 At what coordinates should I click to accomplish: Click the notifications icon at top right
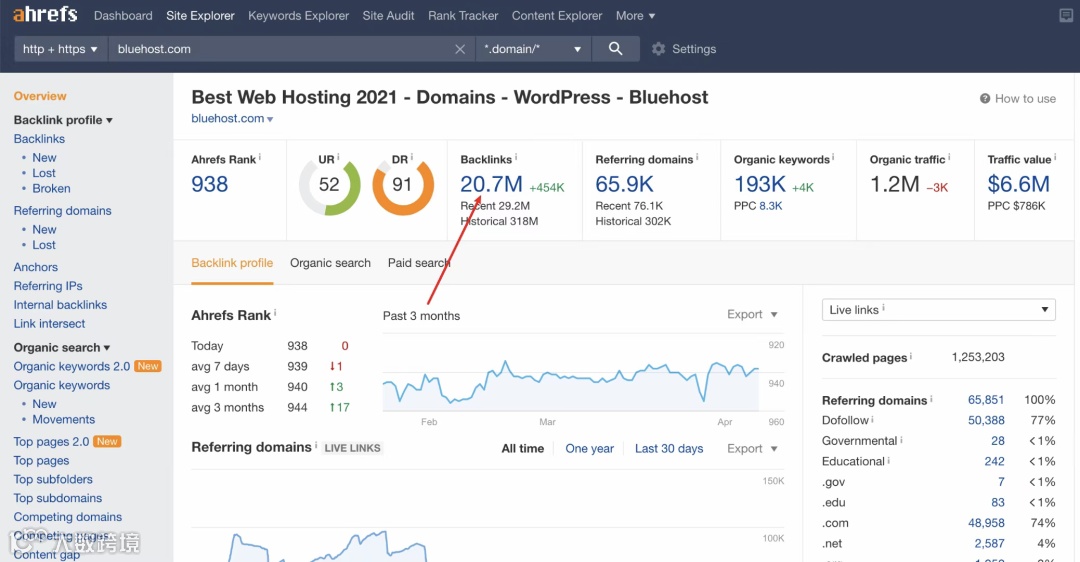(1066, 15)
